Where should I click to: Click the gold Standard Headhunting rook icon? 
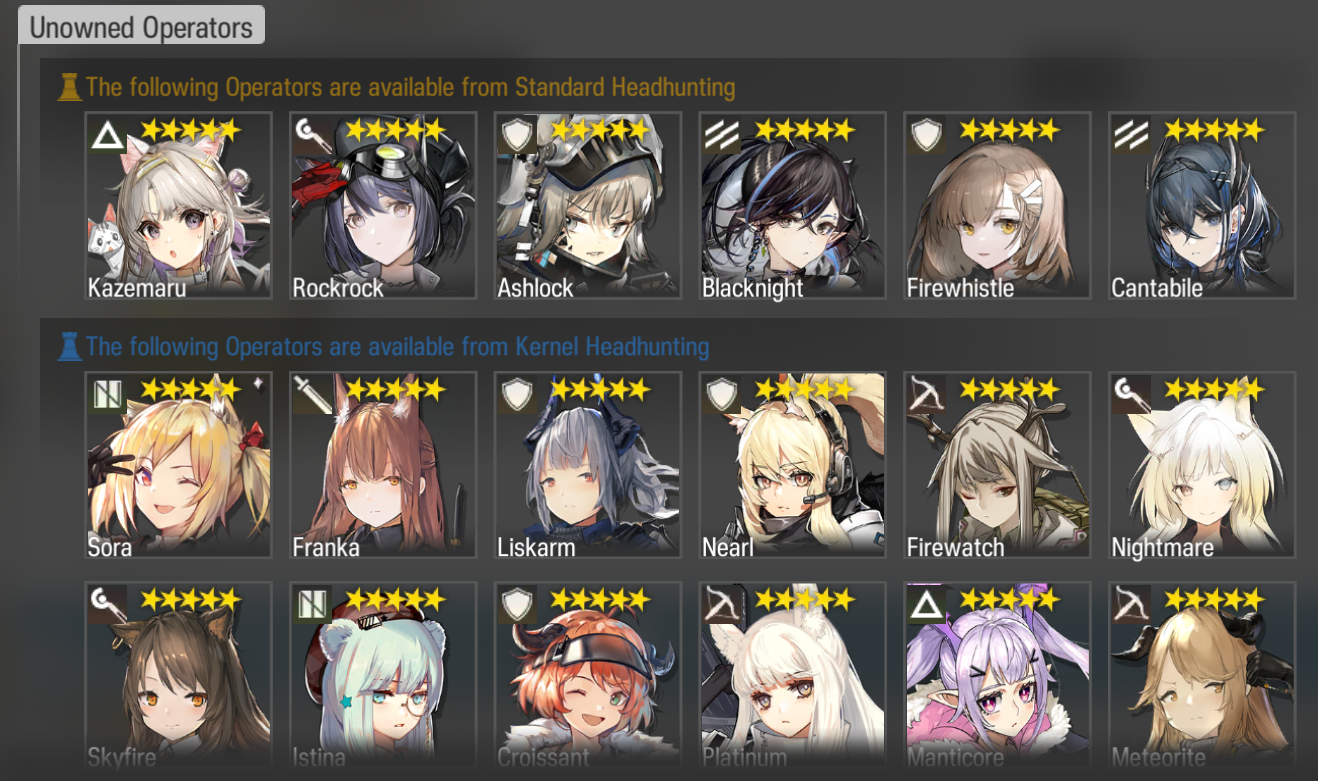70,88
